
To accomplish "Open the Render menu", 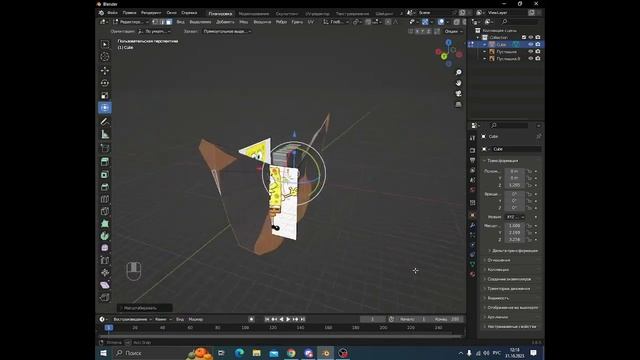I will pyautogui.click(x=151, y=13).
